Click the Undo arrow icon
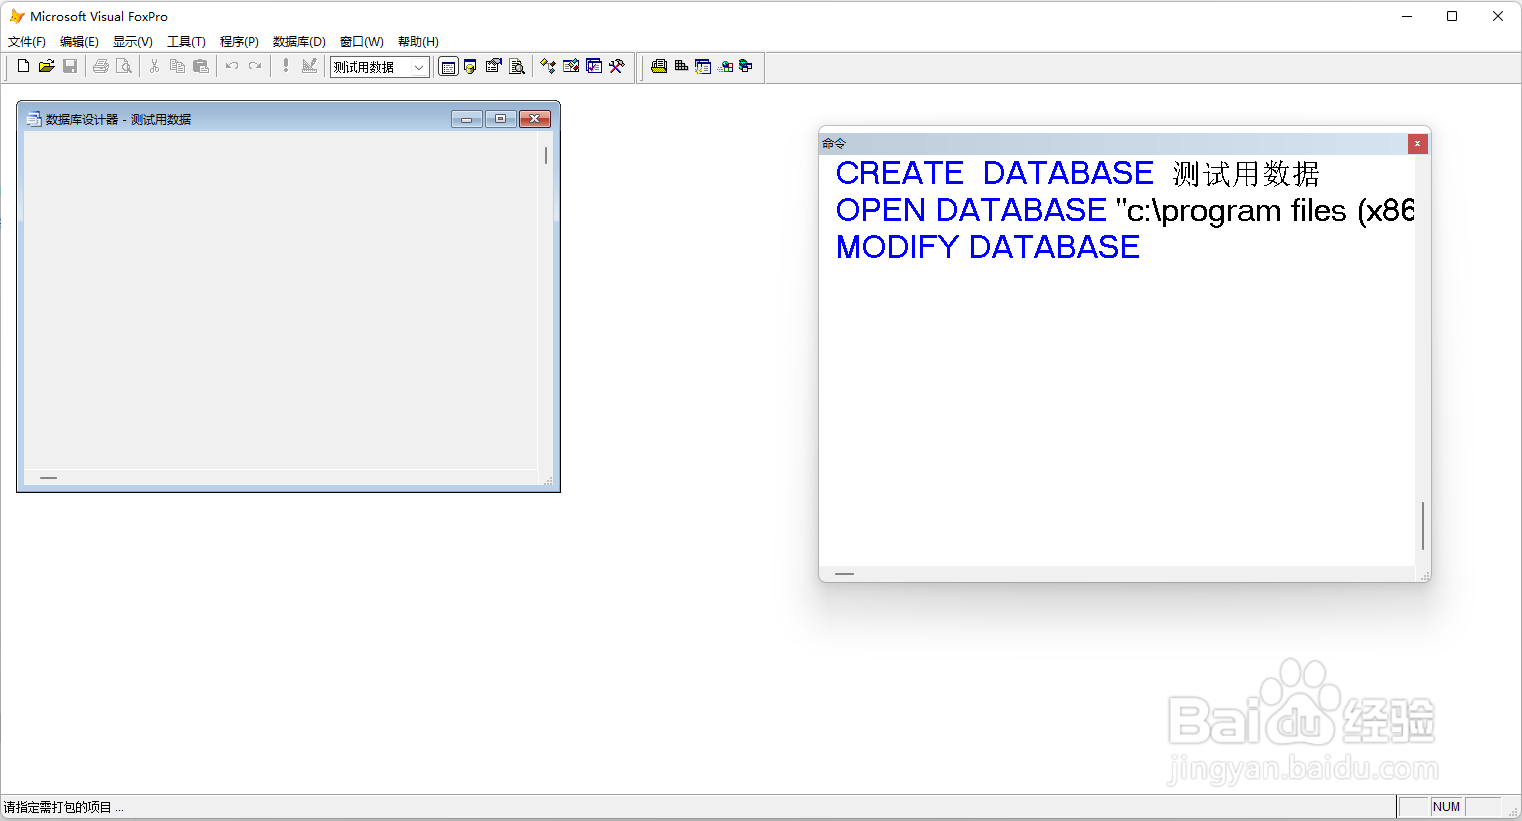The image size is (1522, 821). (x=232, y=66)
